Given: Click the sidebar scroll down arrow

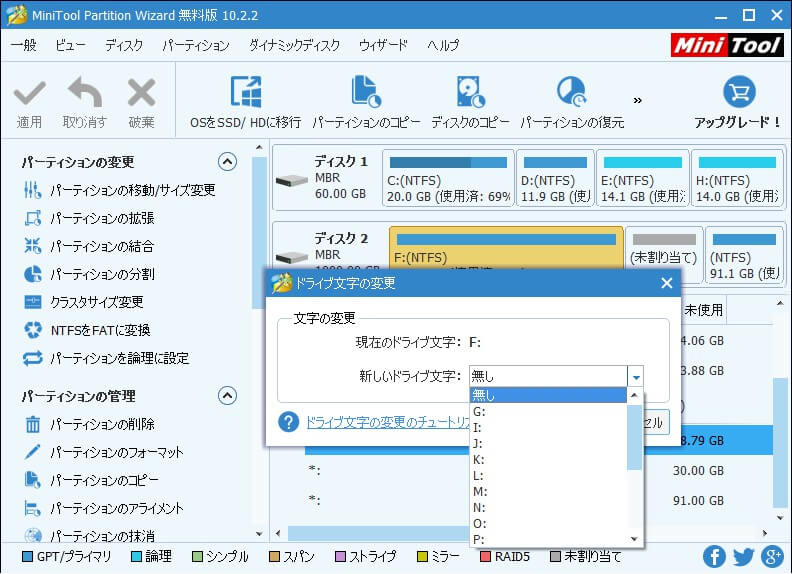Looking at the screenshot, I should [x=259, y=533].
